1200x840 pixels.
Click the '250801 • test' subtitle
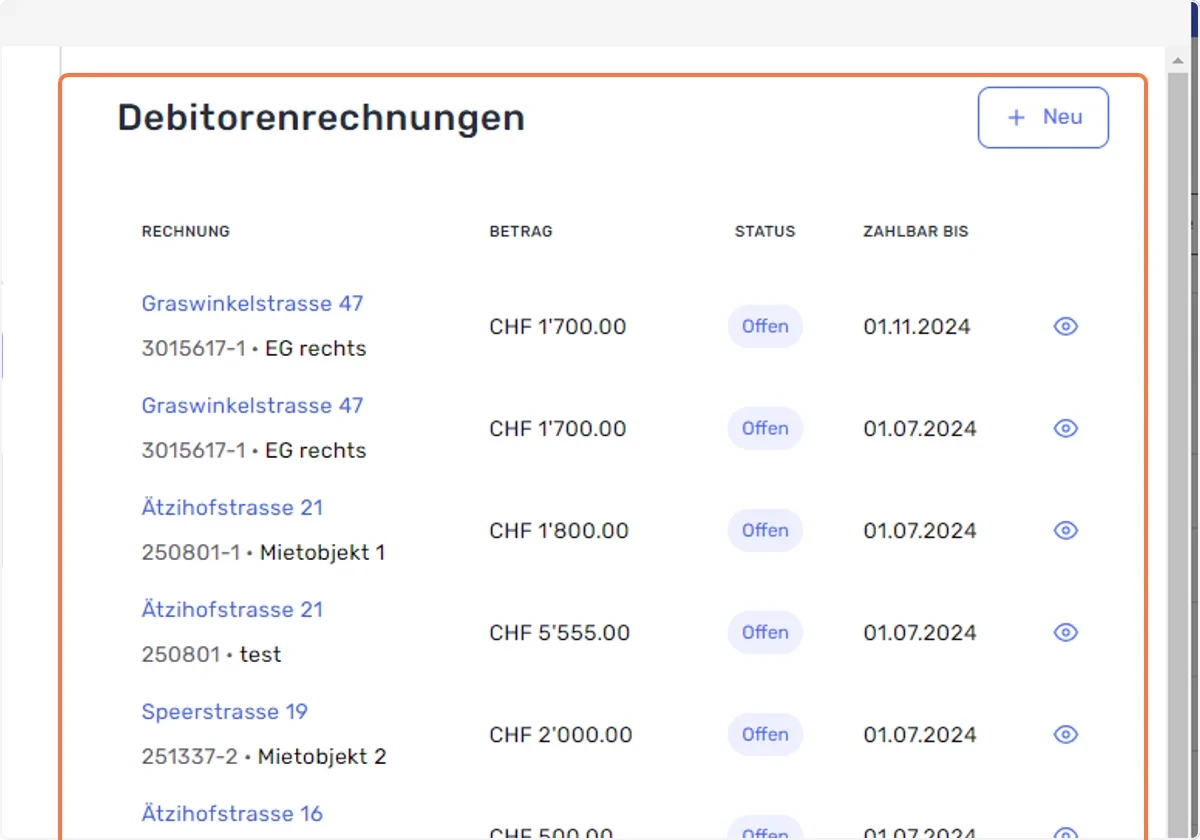click(211, 654)
